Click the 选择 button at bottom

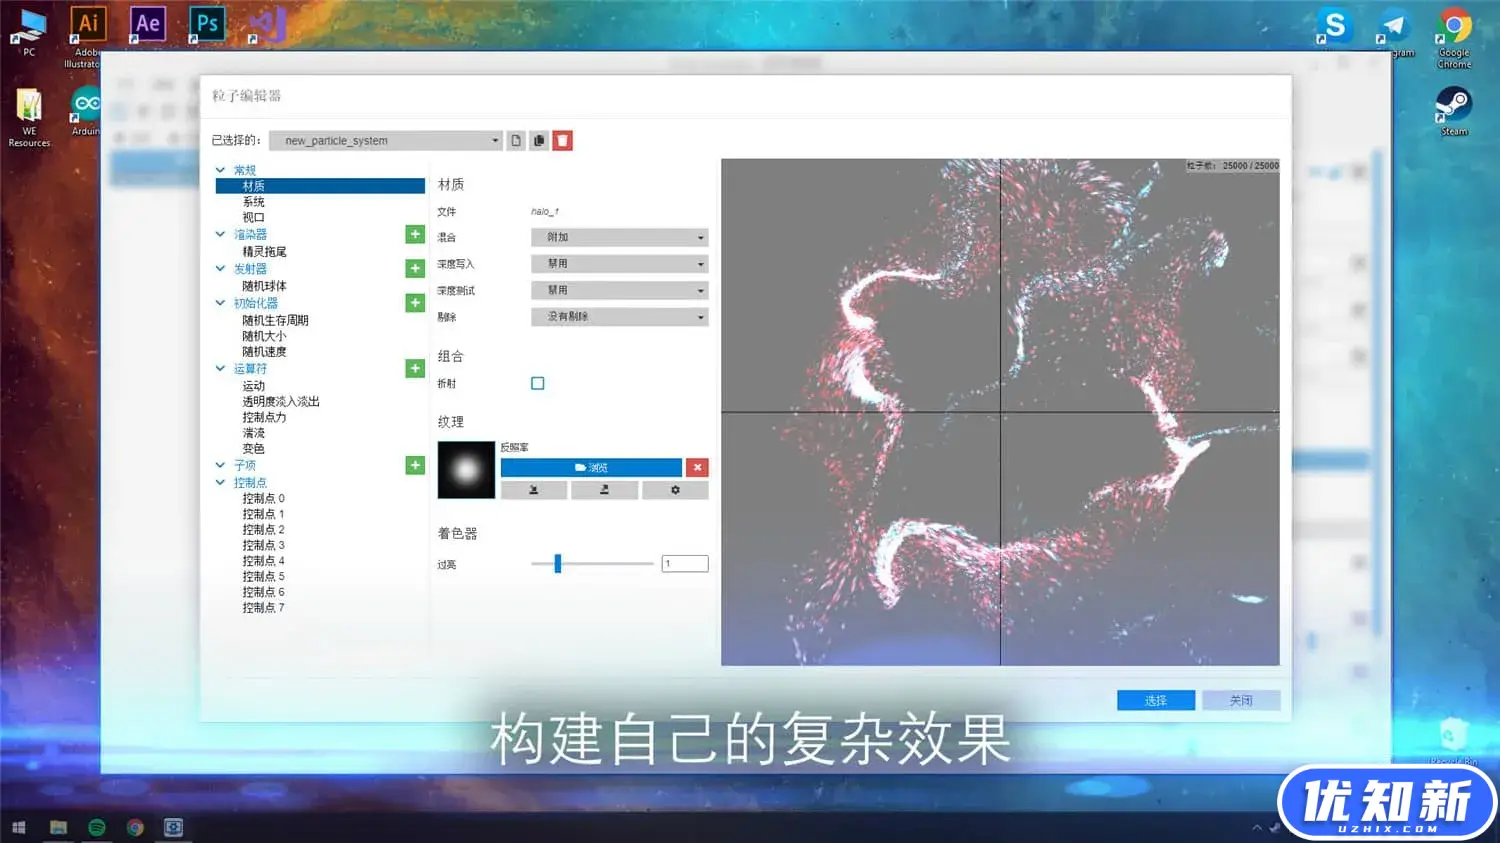click(1155, 700)
